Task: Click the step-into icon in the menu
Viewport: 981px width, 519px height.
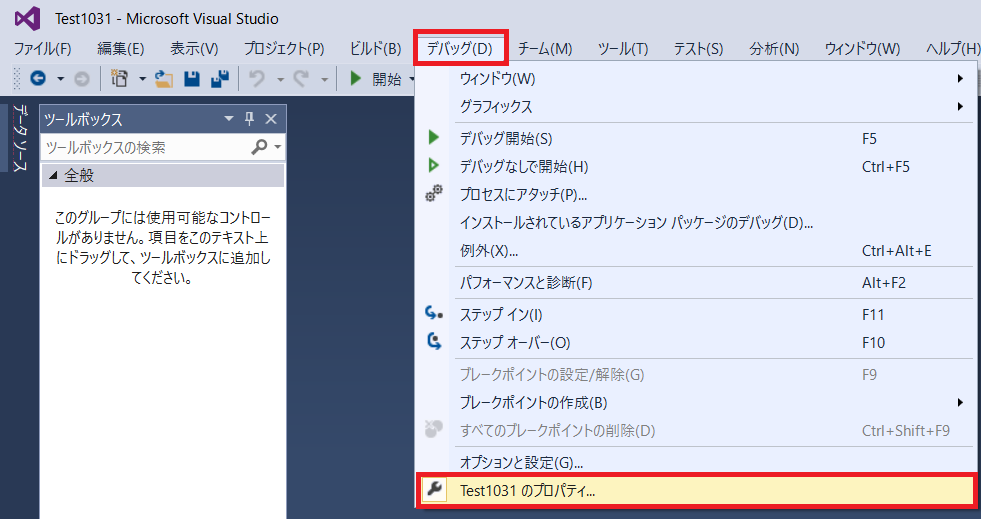Action: coord(434,313)
